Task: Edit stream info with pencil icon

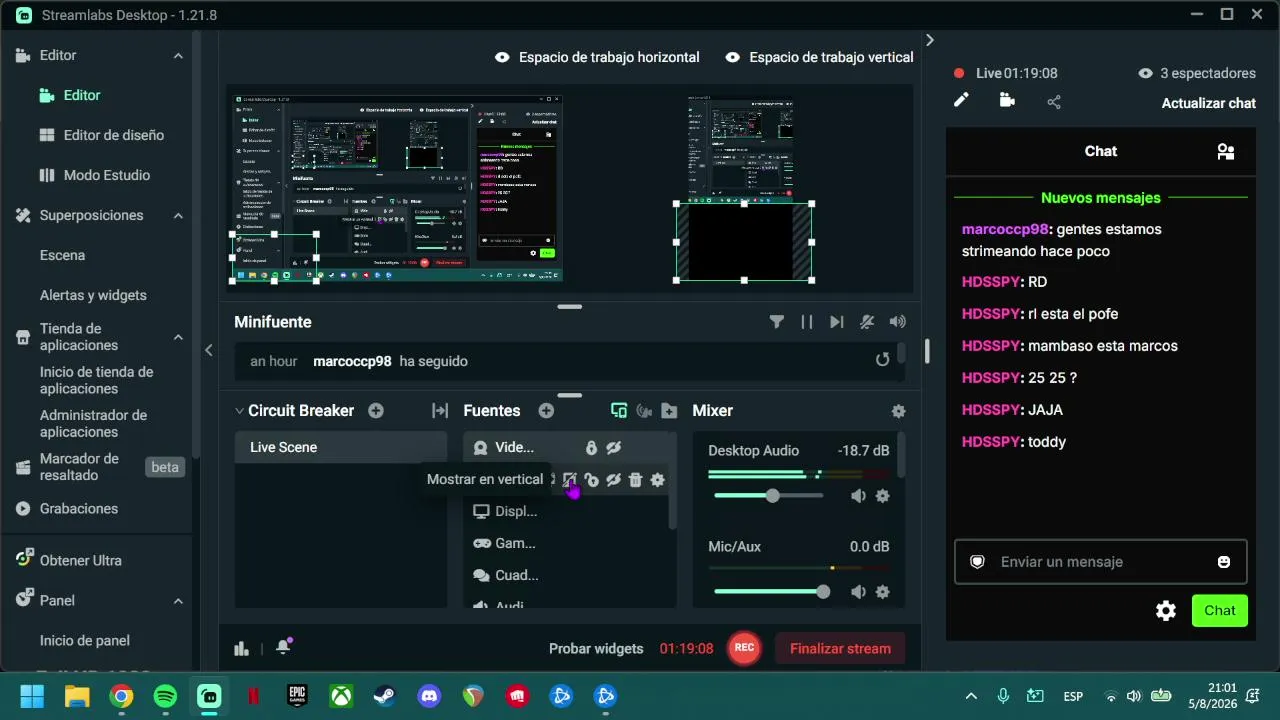Action: tap(961, 100)
